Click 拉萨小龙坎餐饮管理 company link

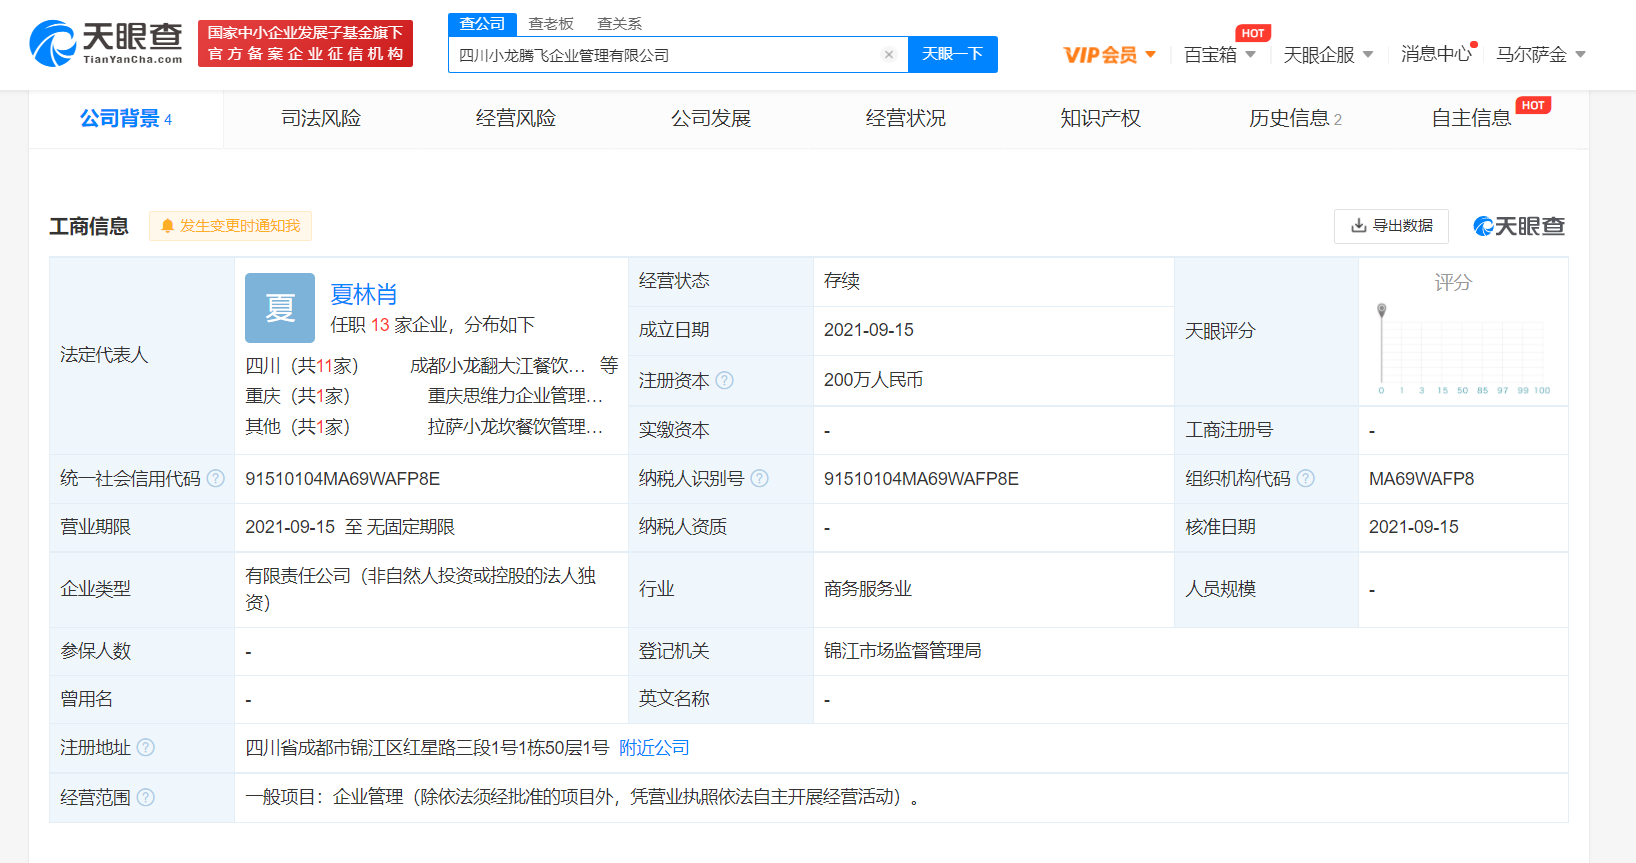tap(515, 427)
